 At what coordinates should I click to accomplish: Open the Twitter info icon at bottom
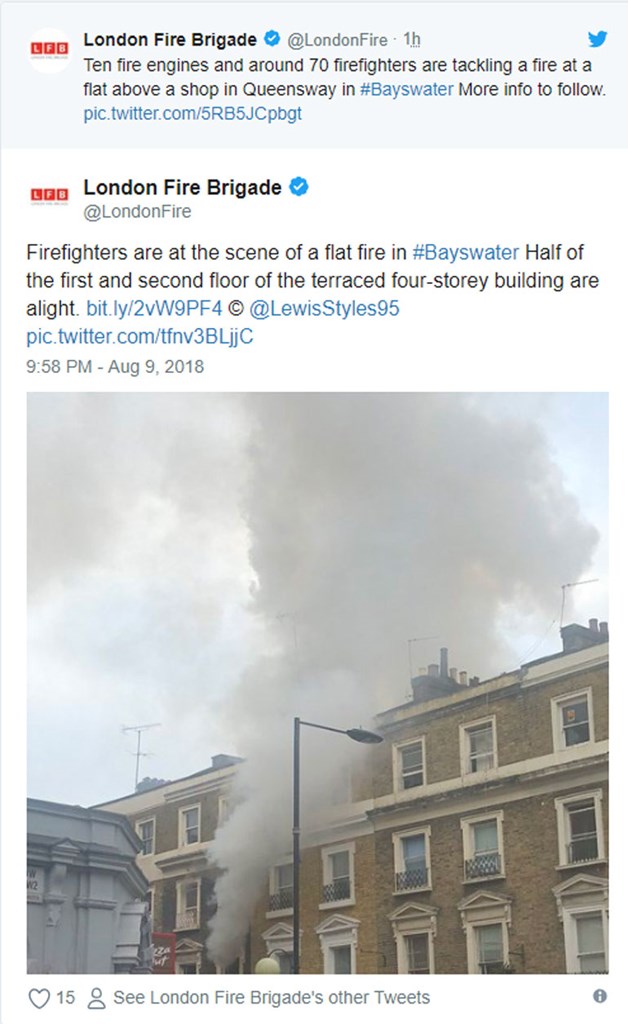[599, 996]
